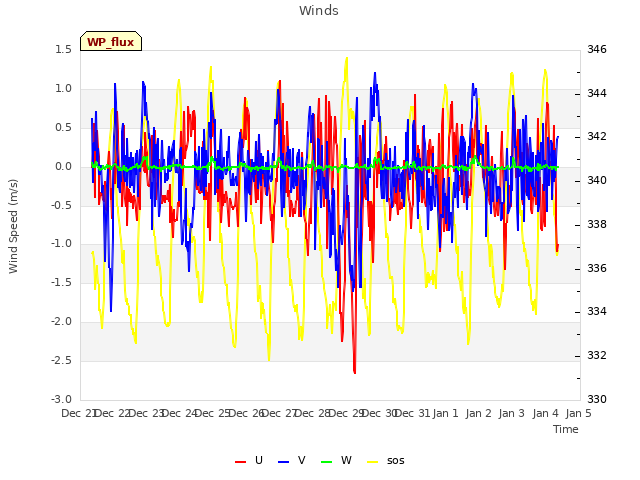The width and height of the screenshot is (640, 480).
Task: Select the 'sos' legend label
Action: point(396,461)
